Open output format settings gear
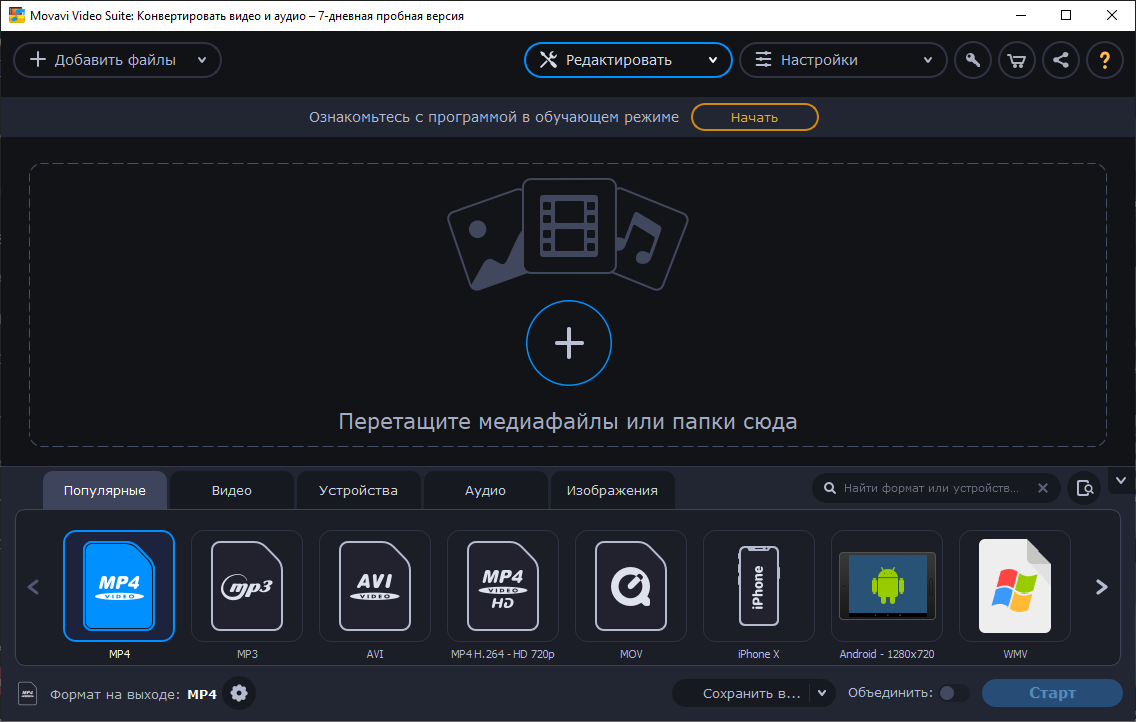This screenshot has height=722, width=1136. pos(239,694)
